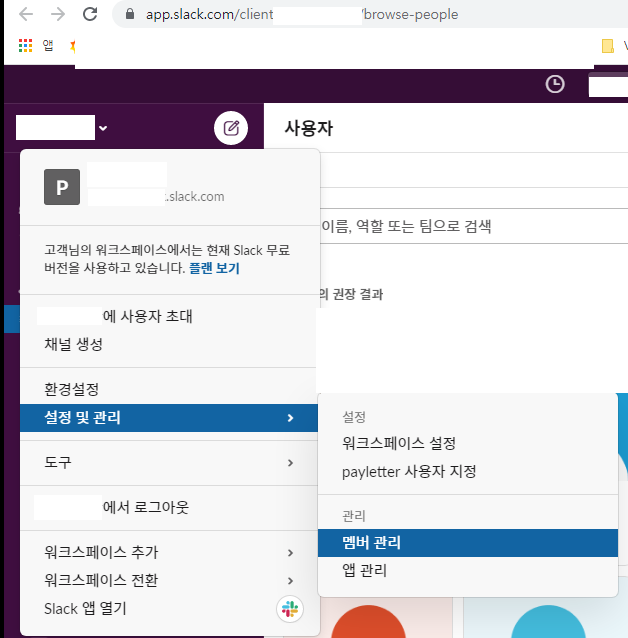Select the 에 사용자 초대 menu item
Image resolution: width=628 pixels, height=638 pixels.
pyautogui.click(x=168, y=316)
